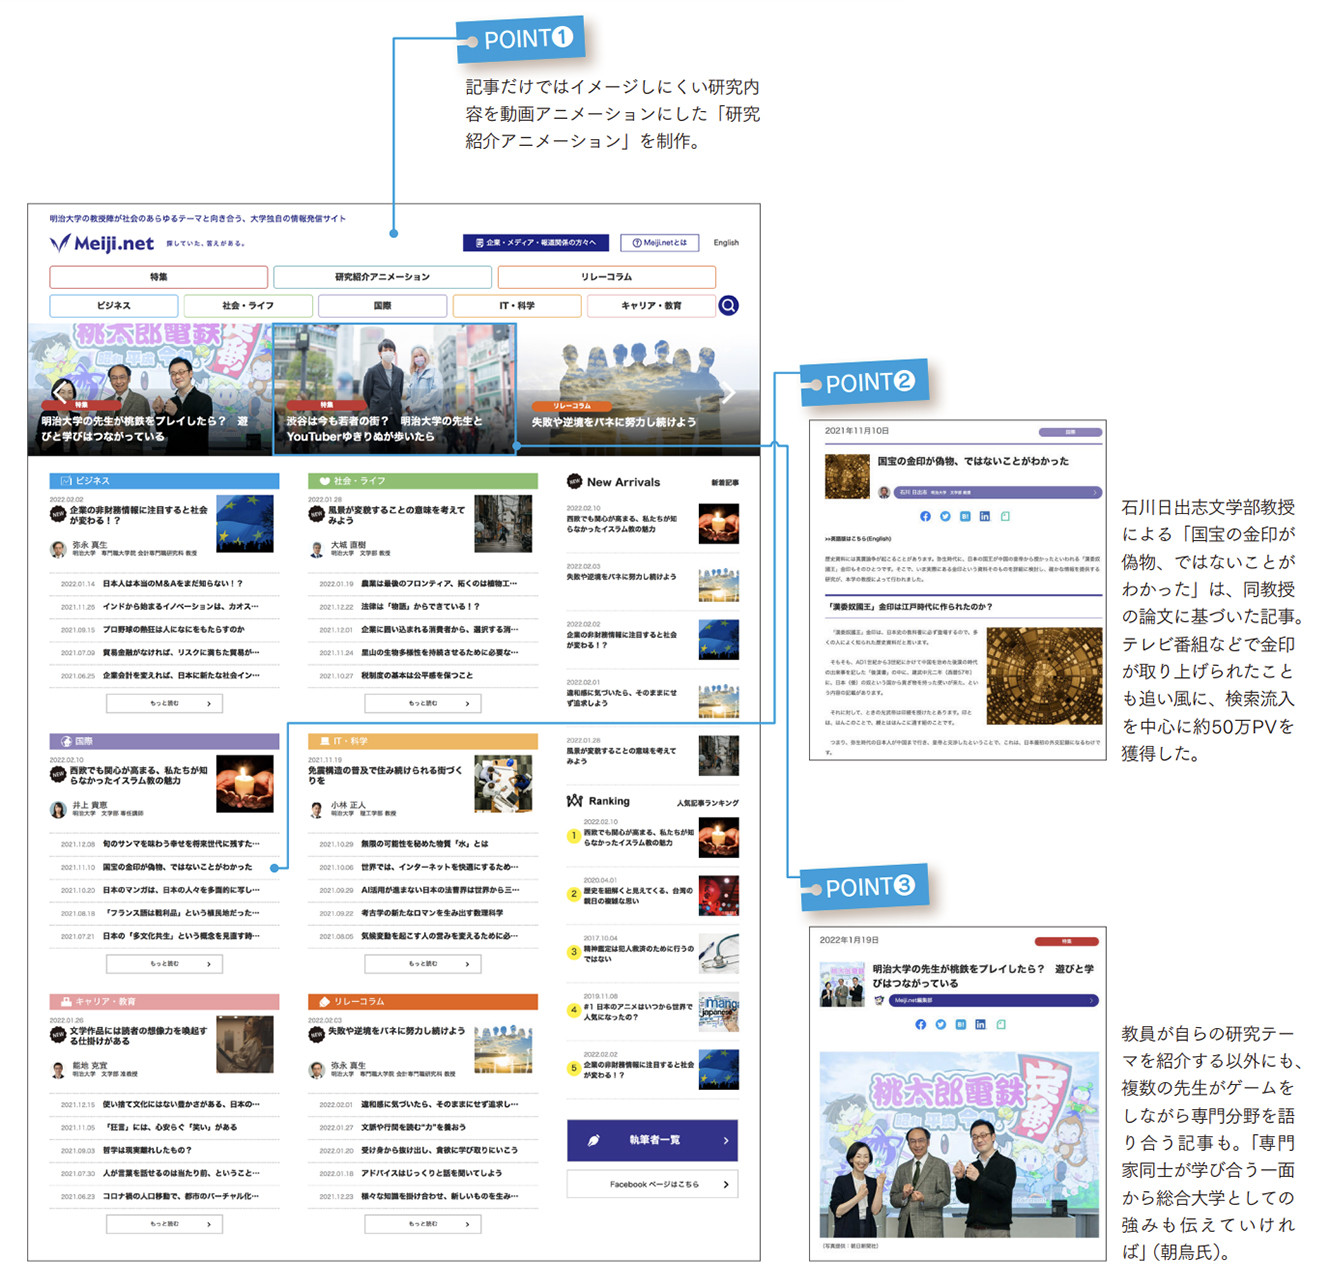This screenshot has height=1287, width=1330.
Task: Click the 石川 日出志 author bar in 金印 article
Action: coord(997,492)
